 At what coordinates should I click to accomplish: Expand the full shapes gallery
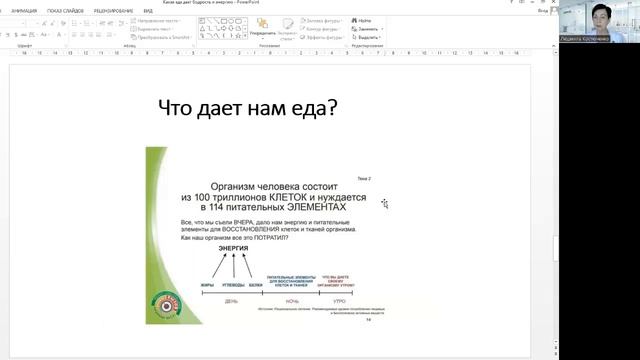pyautogui.click(x=245, y=36)
